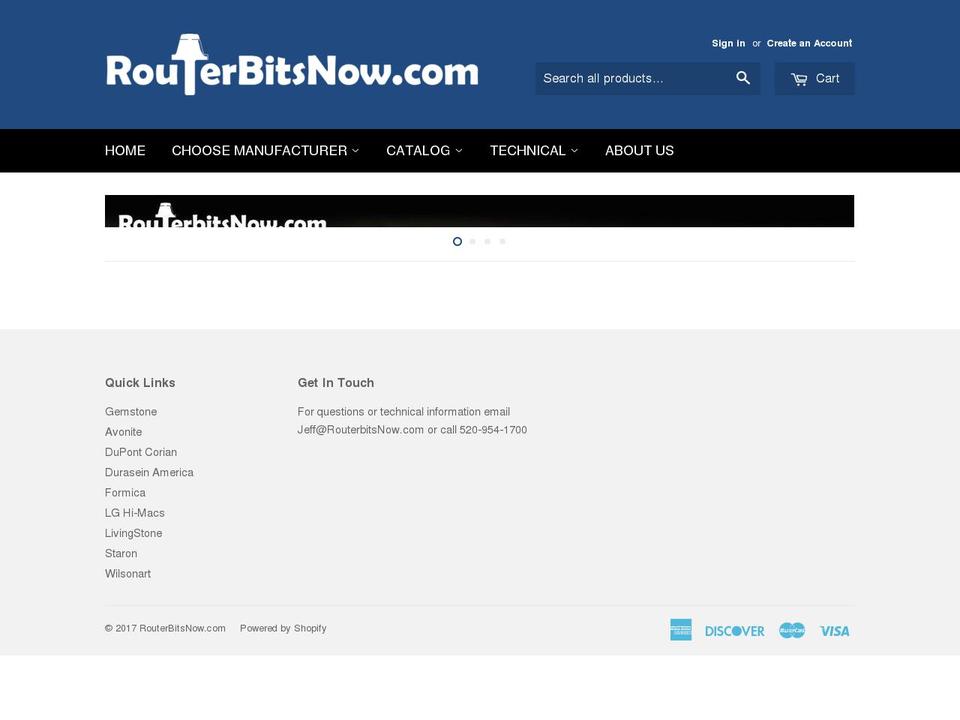
Task: Select the last carousel dot
Action: [502, 241]
